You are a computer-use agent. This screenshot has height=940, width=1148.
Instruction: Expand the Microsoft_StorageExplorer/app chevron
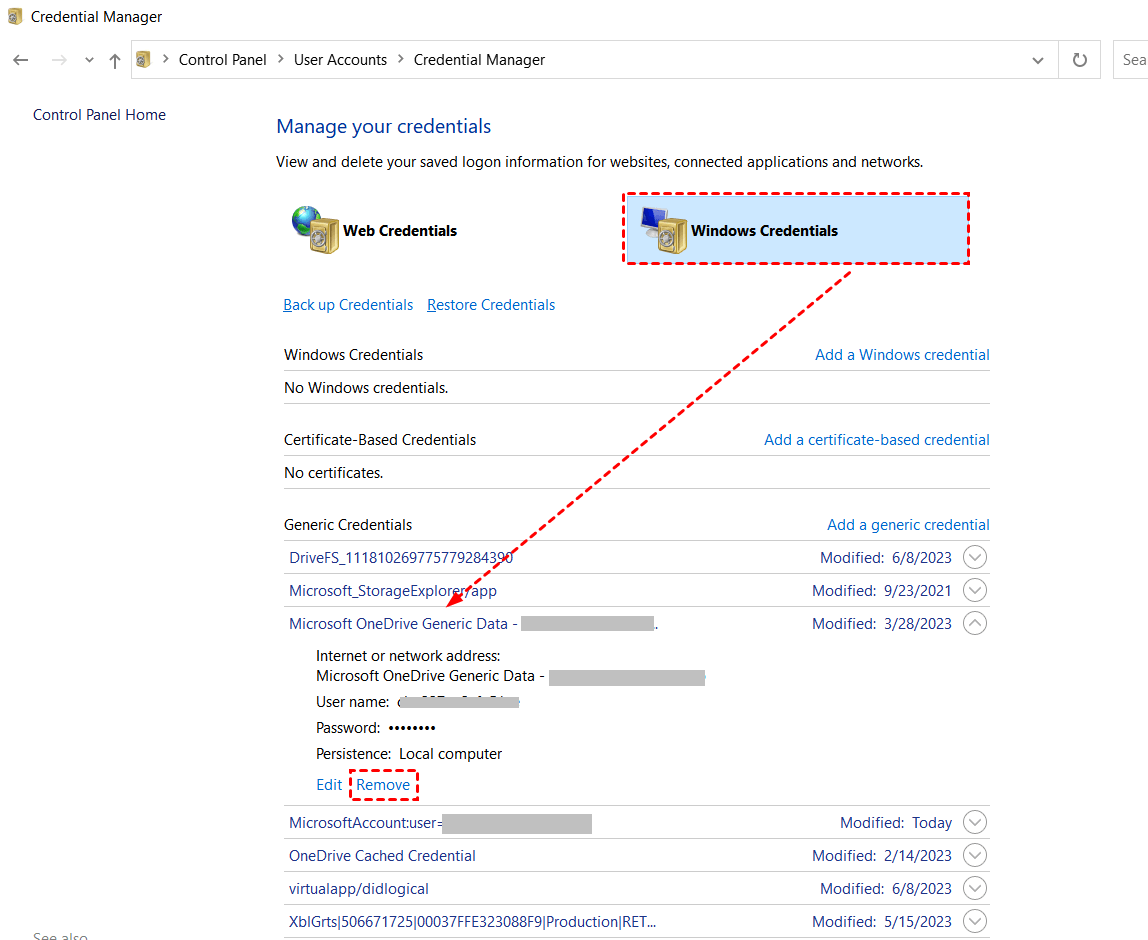click(x=974, y=590)
